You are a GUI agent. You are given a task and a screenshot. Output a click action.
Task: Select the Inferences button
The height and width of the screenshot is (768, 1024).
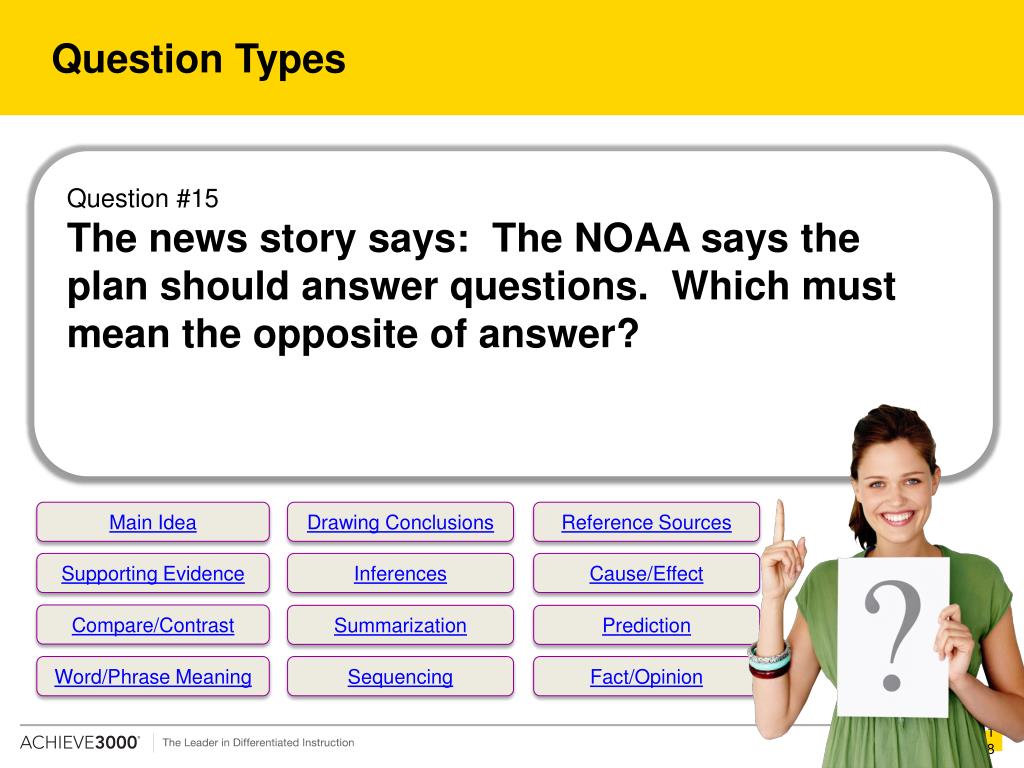[400, 573]
